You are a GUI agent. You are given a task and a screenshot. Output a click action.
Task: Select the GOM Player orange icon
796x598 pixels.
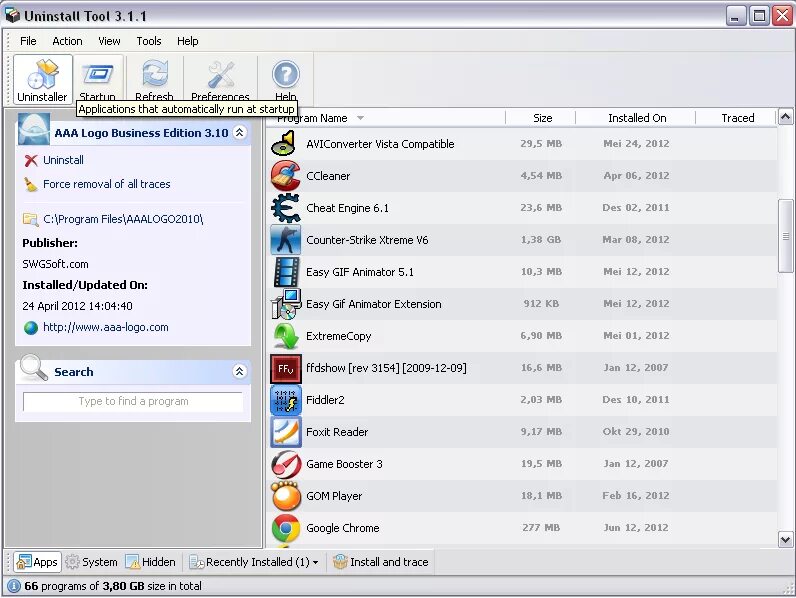click(285, 496)
